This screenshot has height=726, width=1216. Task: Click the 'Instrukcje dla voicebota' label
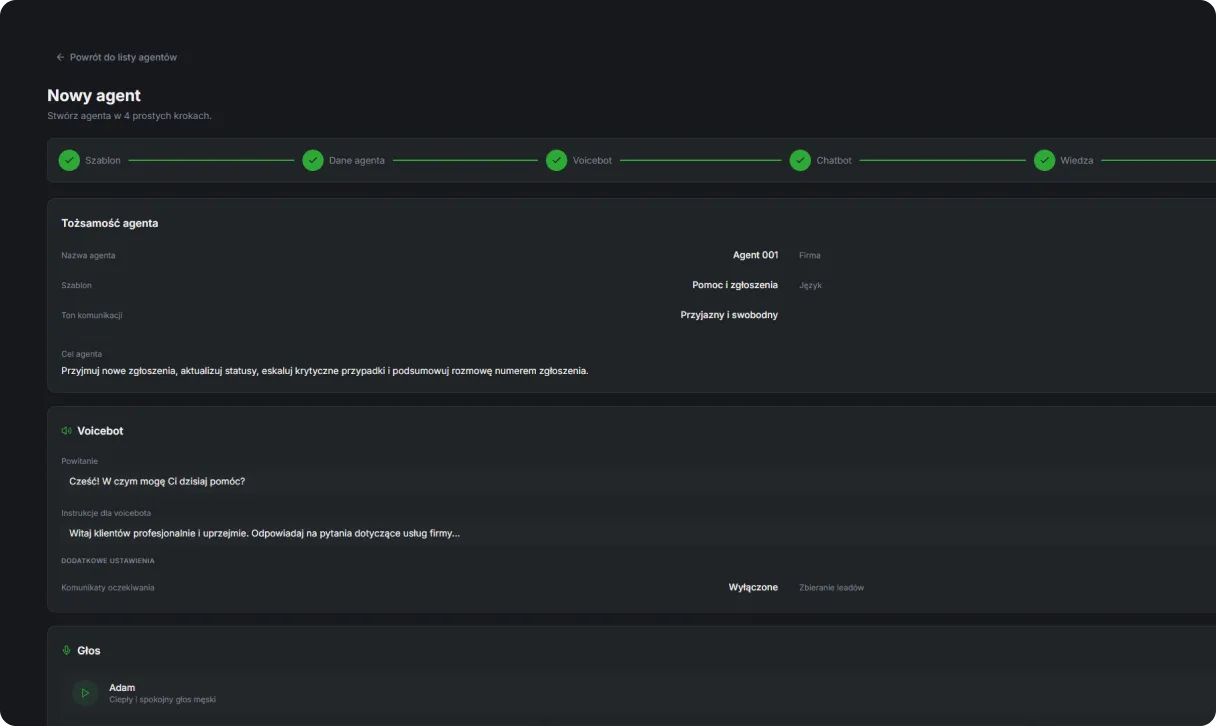point(106,513)
